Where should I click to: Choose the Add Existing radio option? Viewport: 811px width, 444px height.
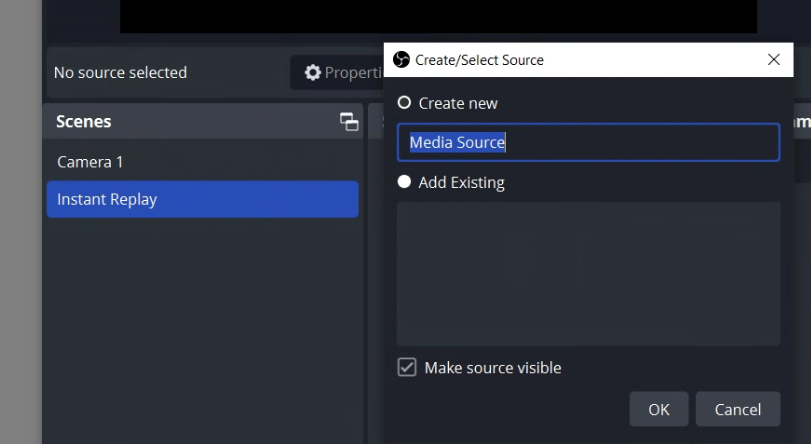pyautogui.click(x=405, y=182)
